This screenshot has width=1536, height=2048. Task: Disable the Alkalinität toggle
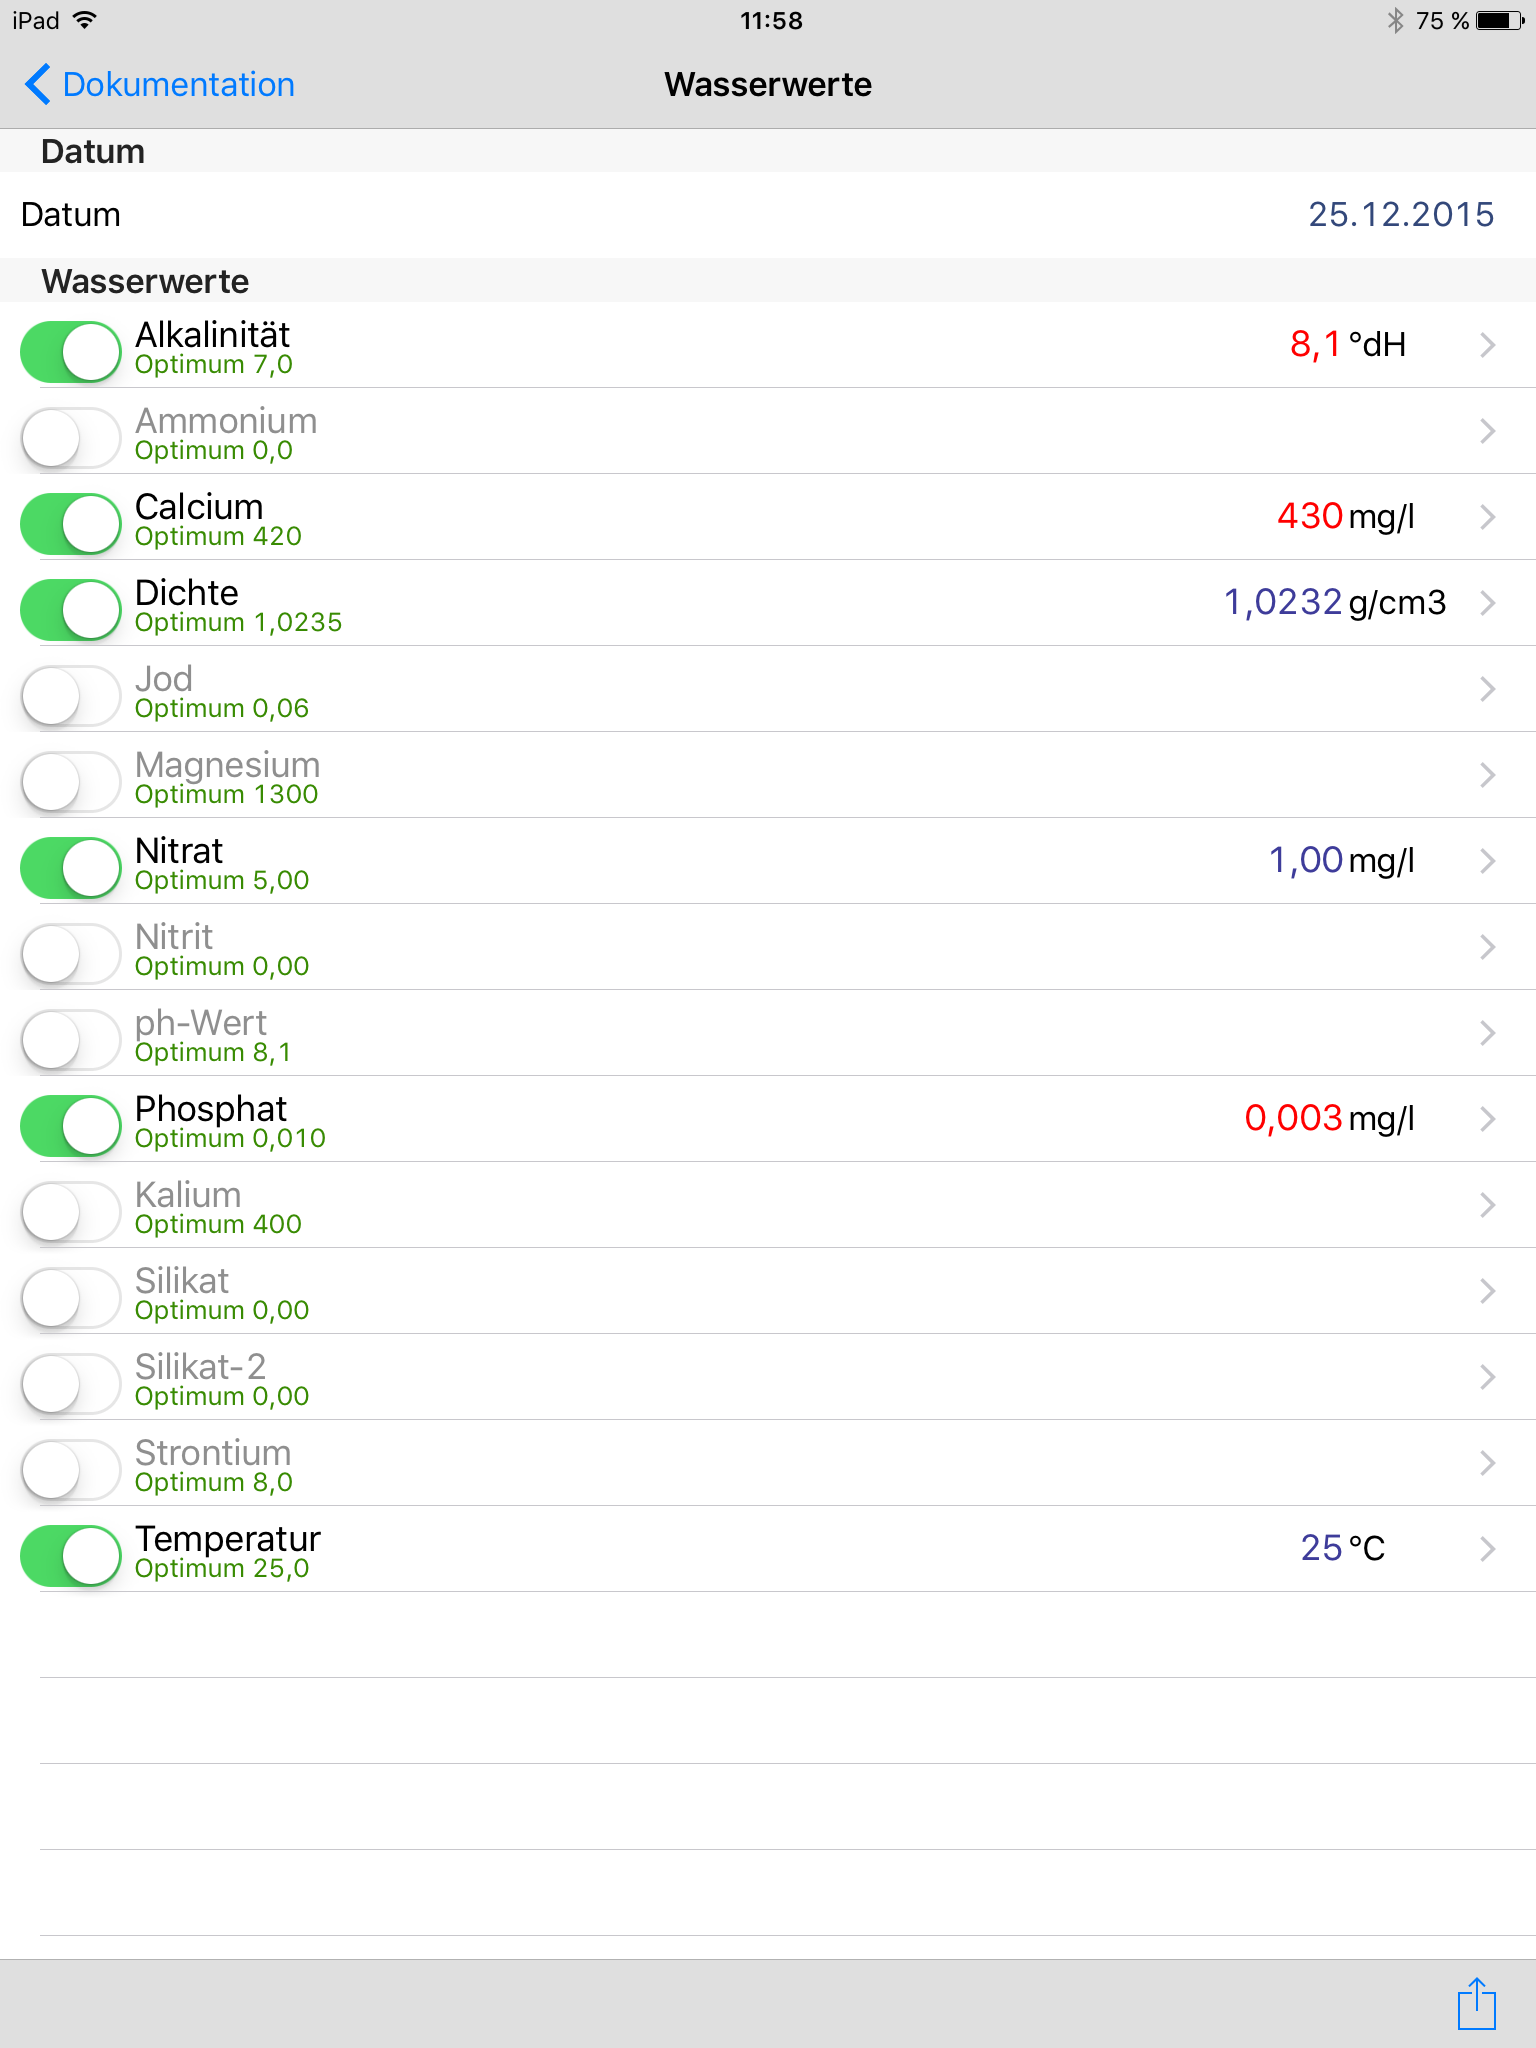(71, 352)
